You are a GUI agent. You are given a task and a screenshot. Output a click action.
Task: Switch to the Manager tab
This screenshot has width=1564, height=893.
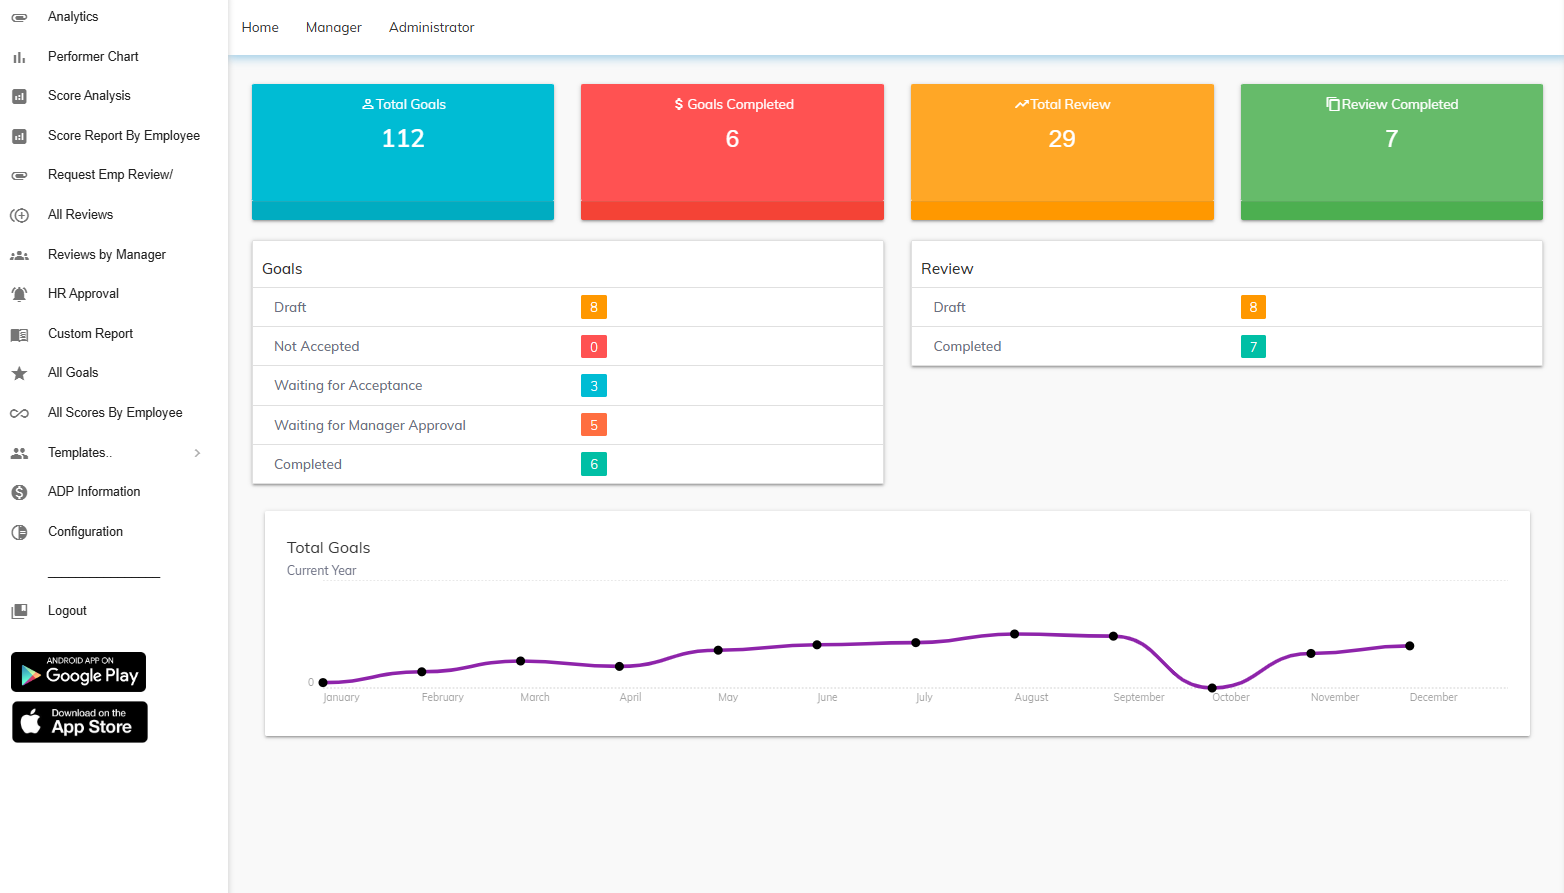tap(334, 27)
